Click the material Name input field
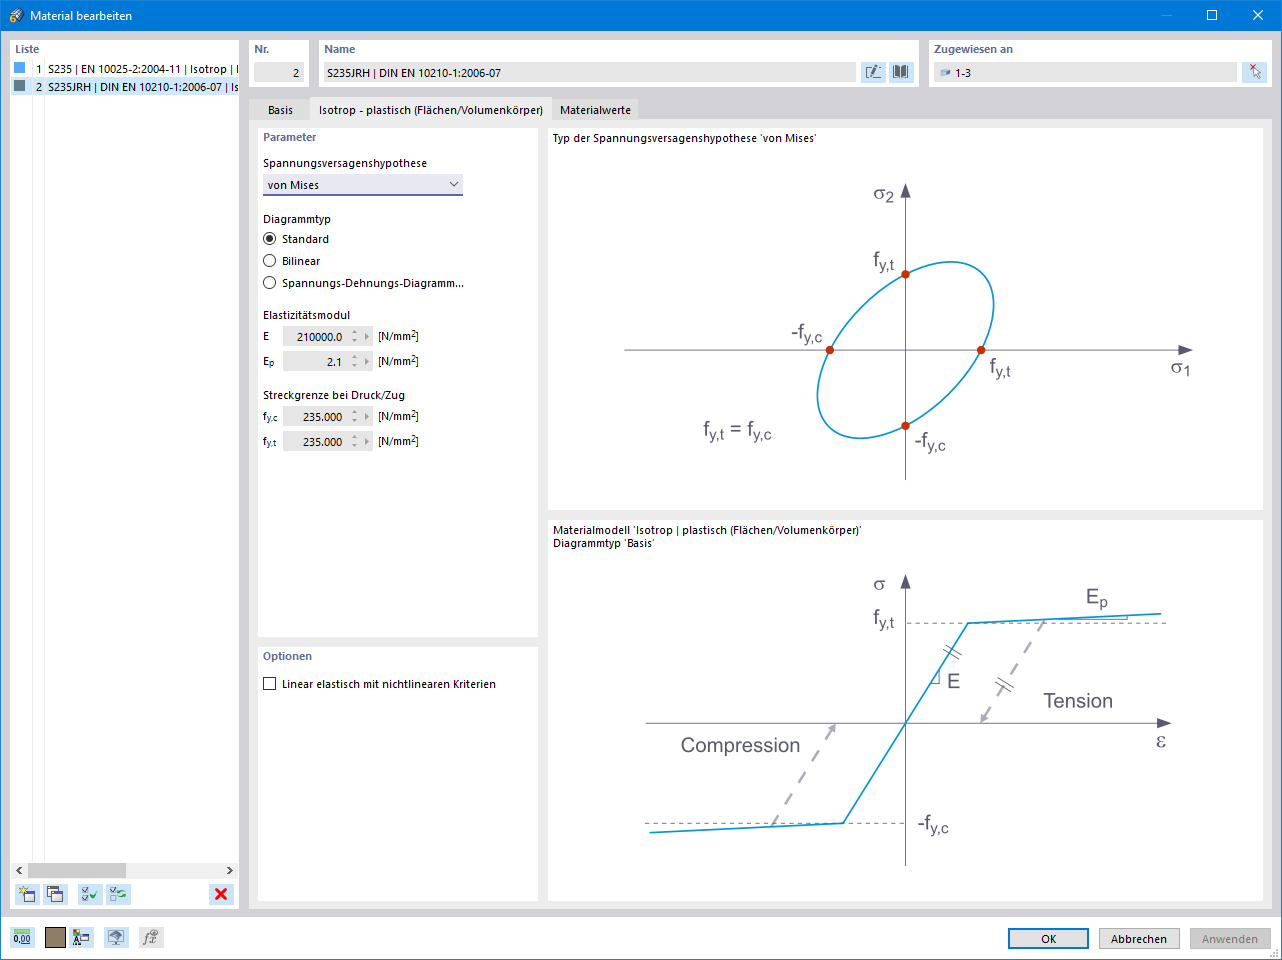1282x960 pixels. 589,72
